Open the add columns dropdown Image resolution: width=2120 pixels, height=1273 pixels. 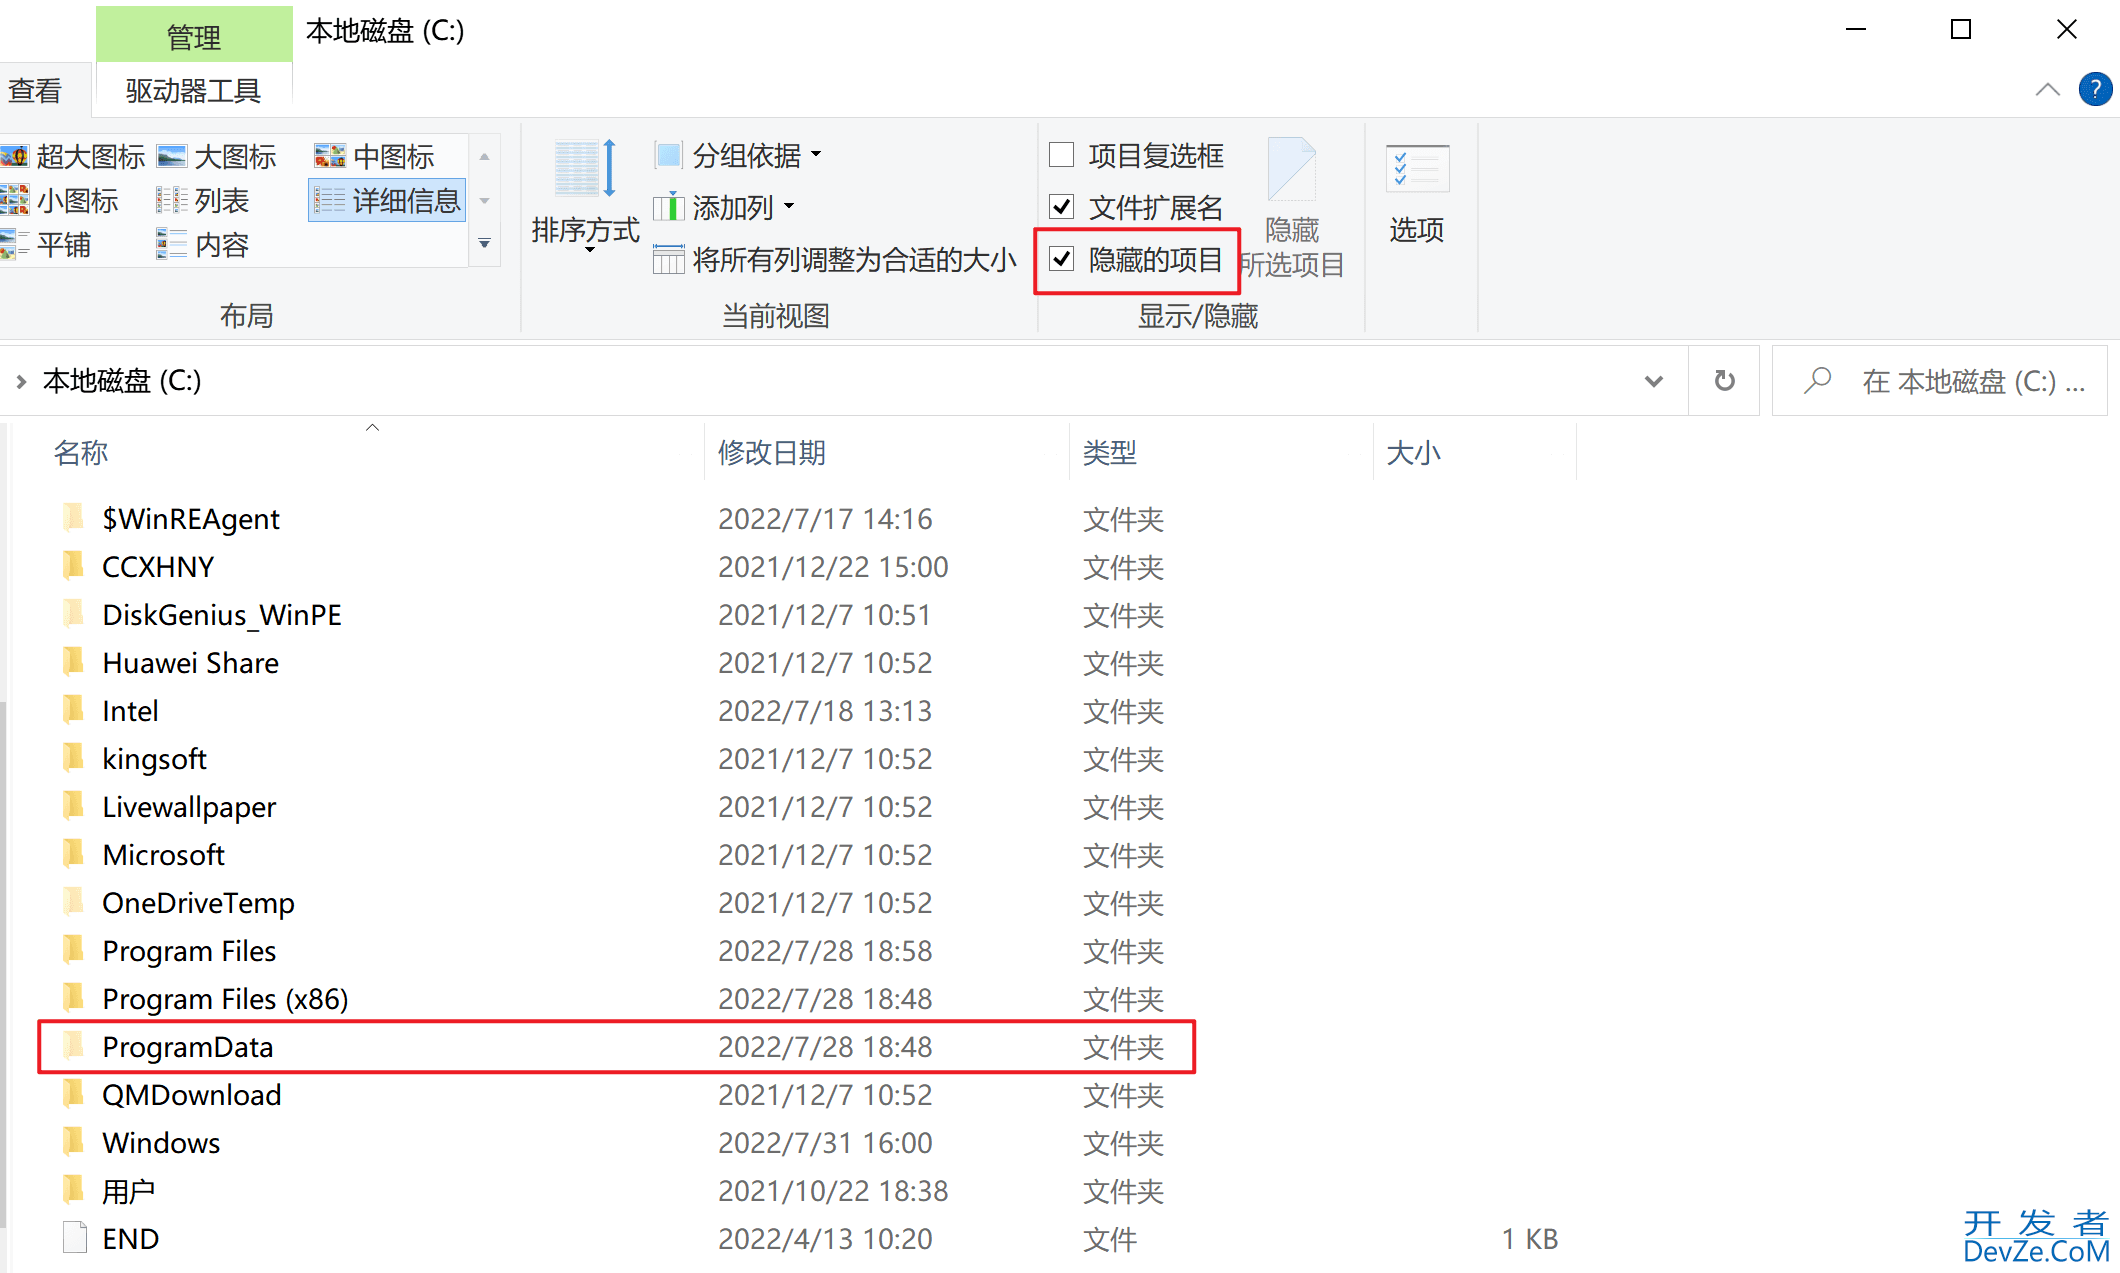[725, 207]
